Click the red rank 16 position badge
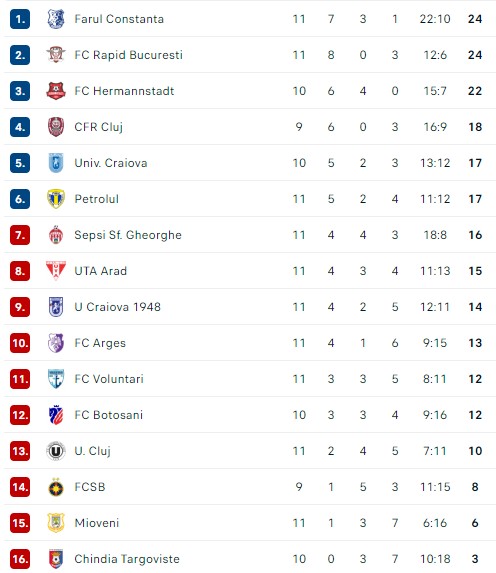This screenshot has height=573, width=496. [20, 559]
